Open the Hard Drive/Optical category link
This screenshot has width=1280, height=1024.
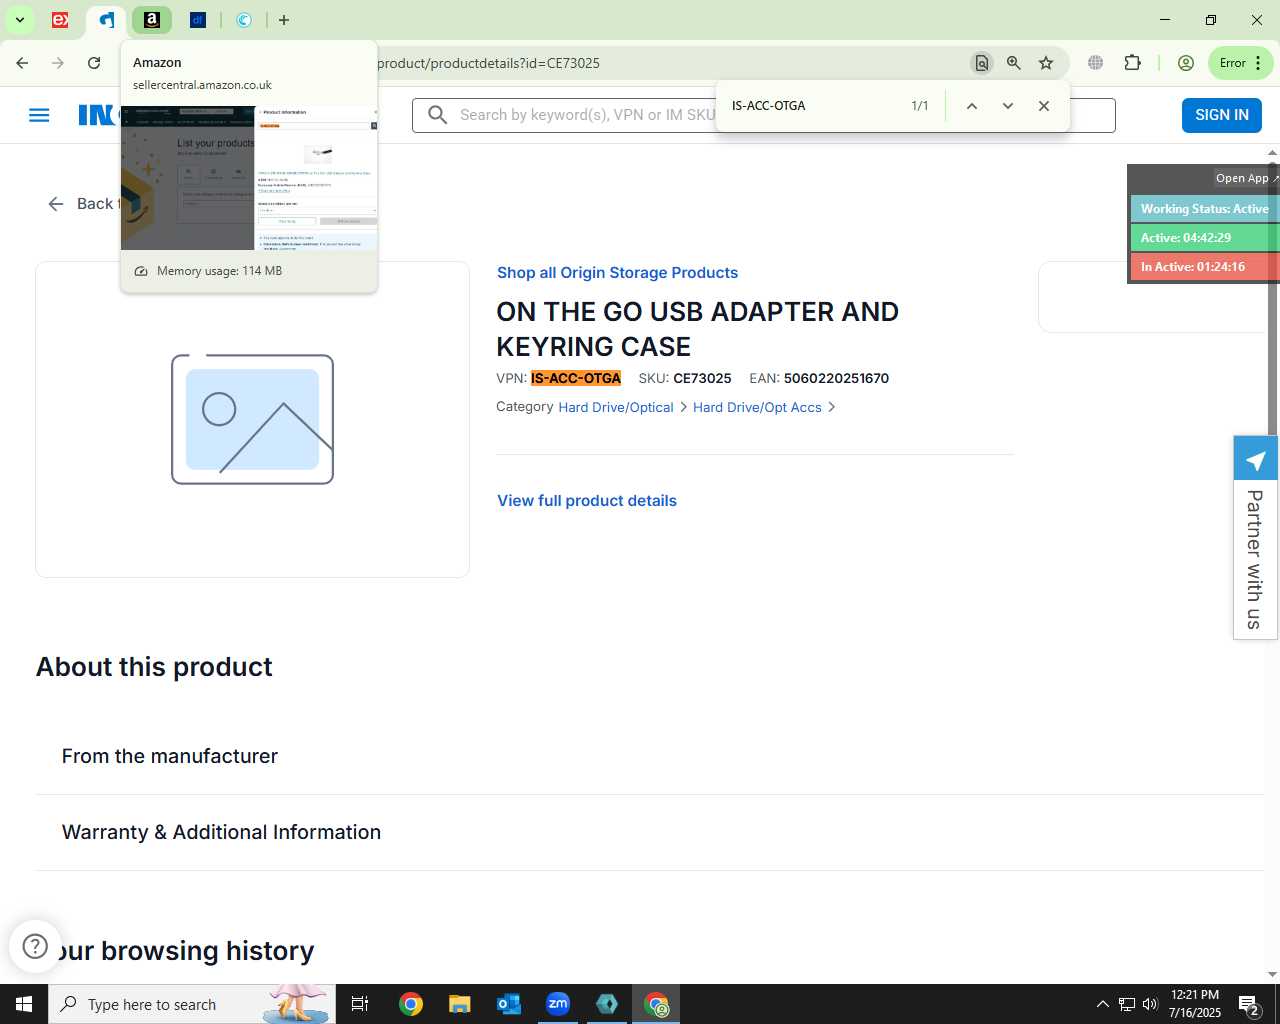pyautogui.click(x=616, y=408)
